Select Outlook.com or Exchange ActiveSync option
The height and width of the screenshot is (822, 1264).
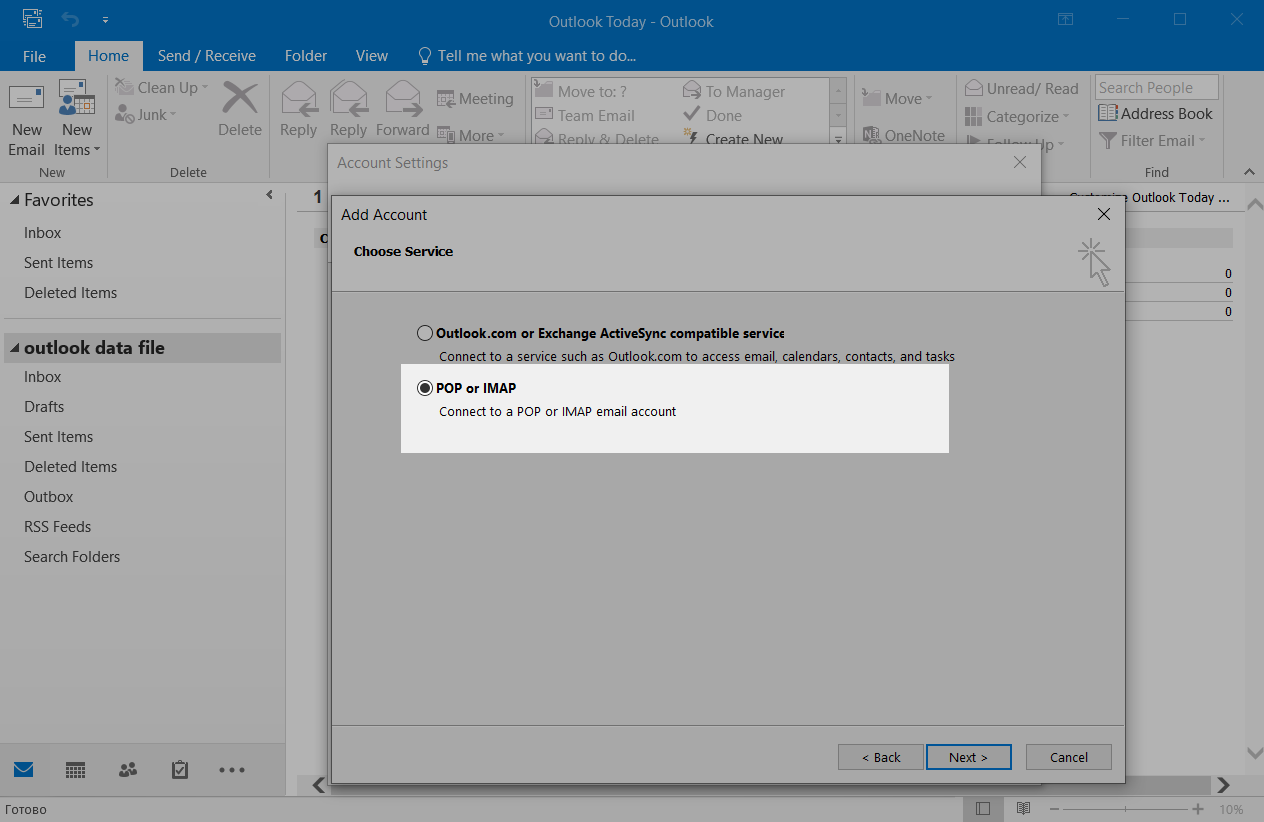(425, 333)
